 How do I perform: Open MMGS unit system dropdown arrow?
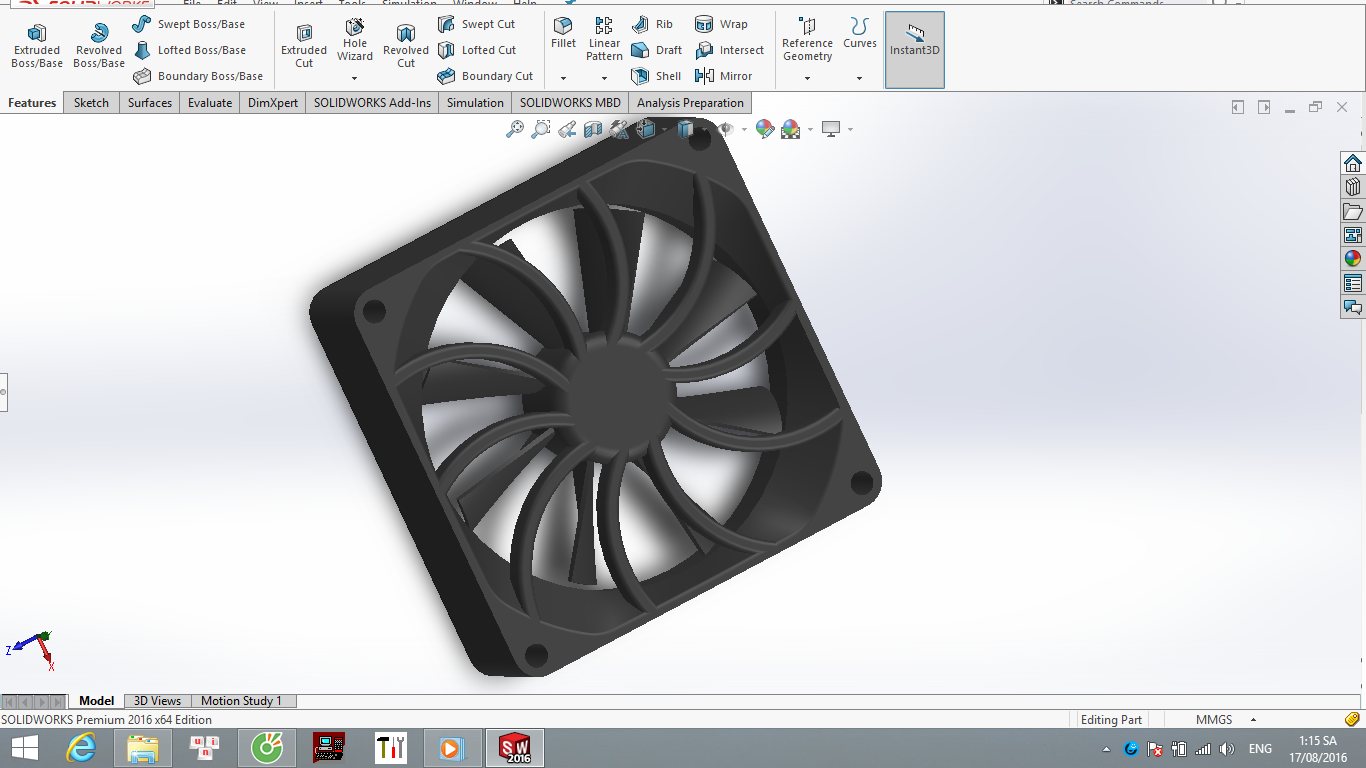[1253, 720]
